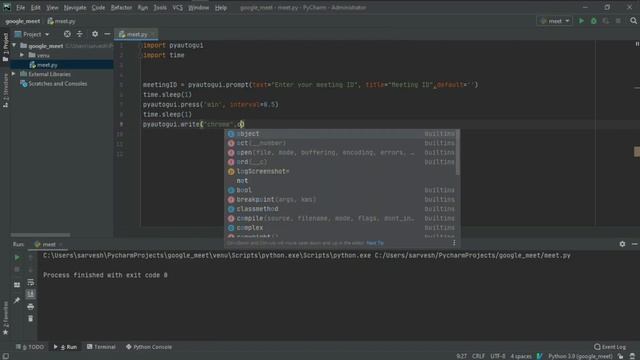Click the soft-wrap icon in Run panel
This screenshot has width=640, height=360.
point(31,282)
